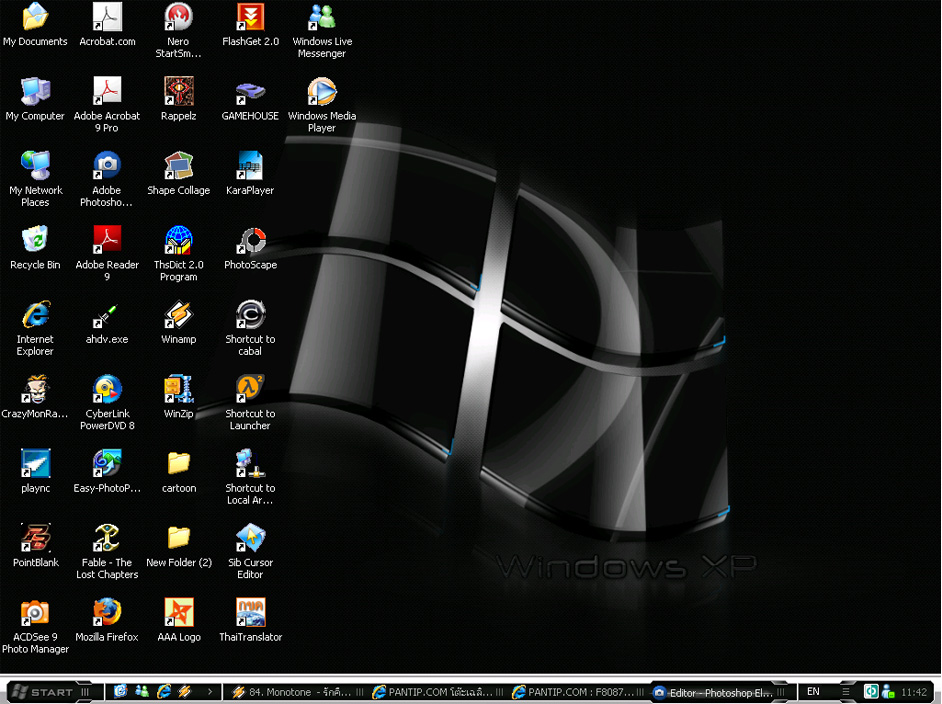Open the Recycle Bin
This screenshot has height=704, width=942.
[35, 249]
